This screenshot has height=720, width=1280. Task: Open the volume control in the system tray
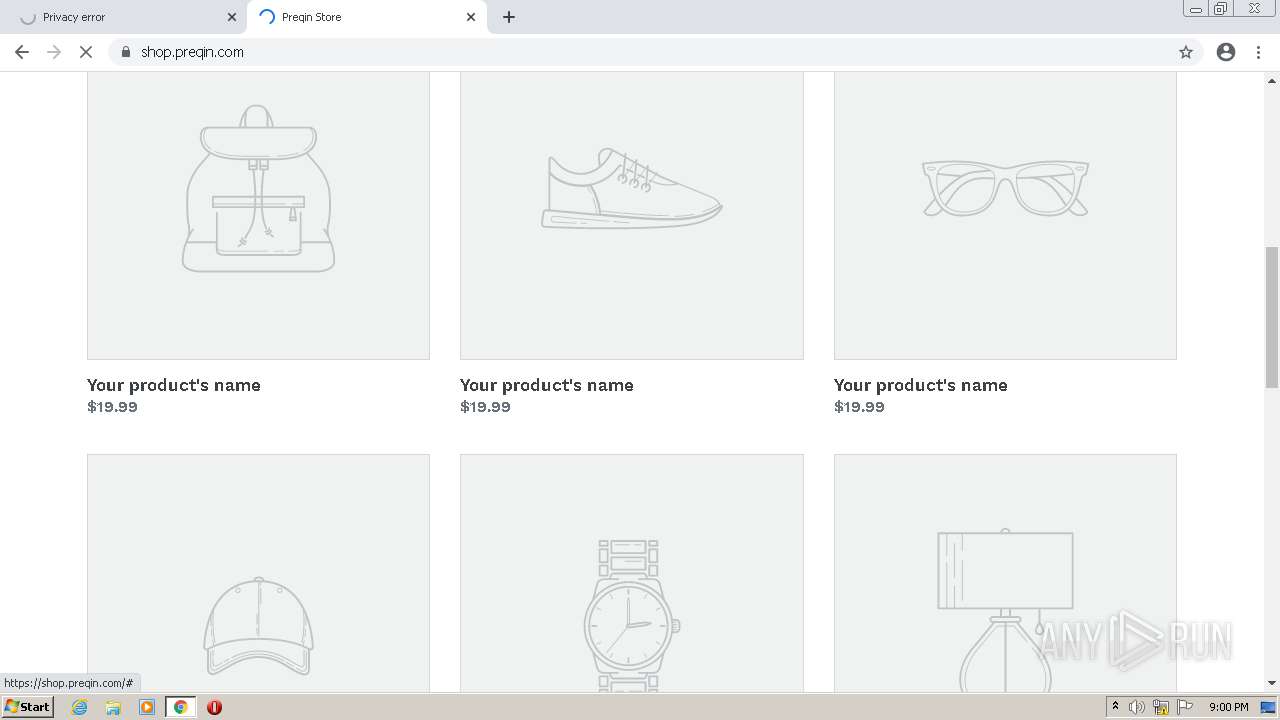coord(1137,707)
